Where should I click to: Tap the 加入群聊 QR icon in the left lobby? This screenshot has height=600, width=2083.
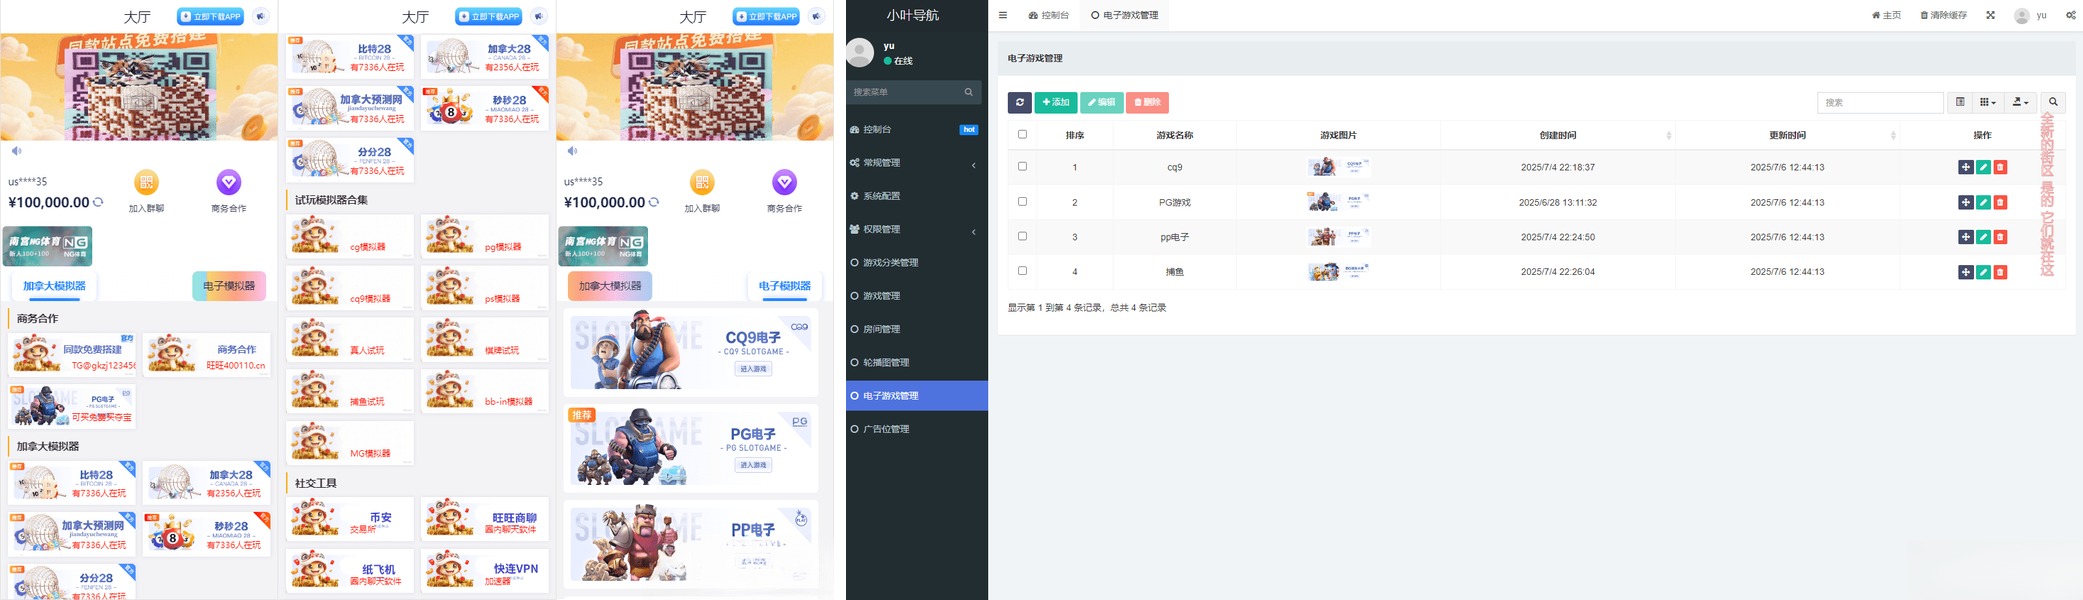tap(146, 182)
